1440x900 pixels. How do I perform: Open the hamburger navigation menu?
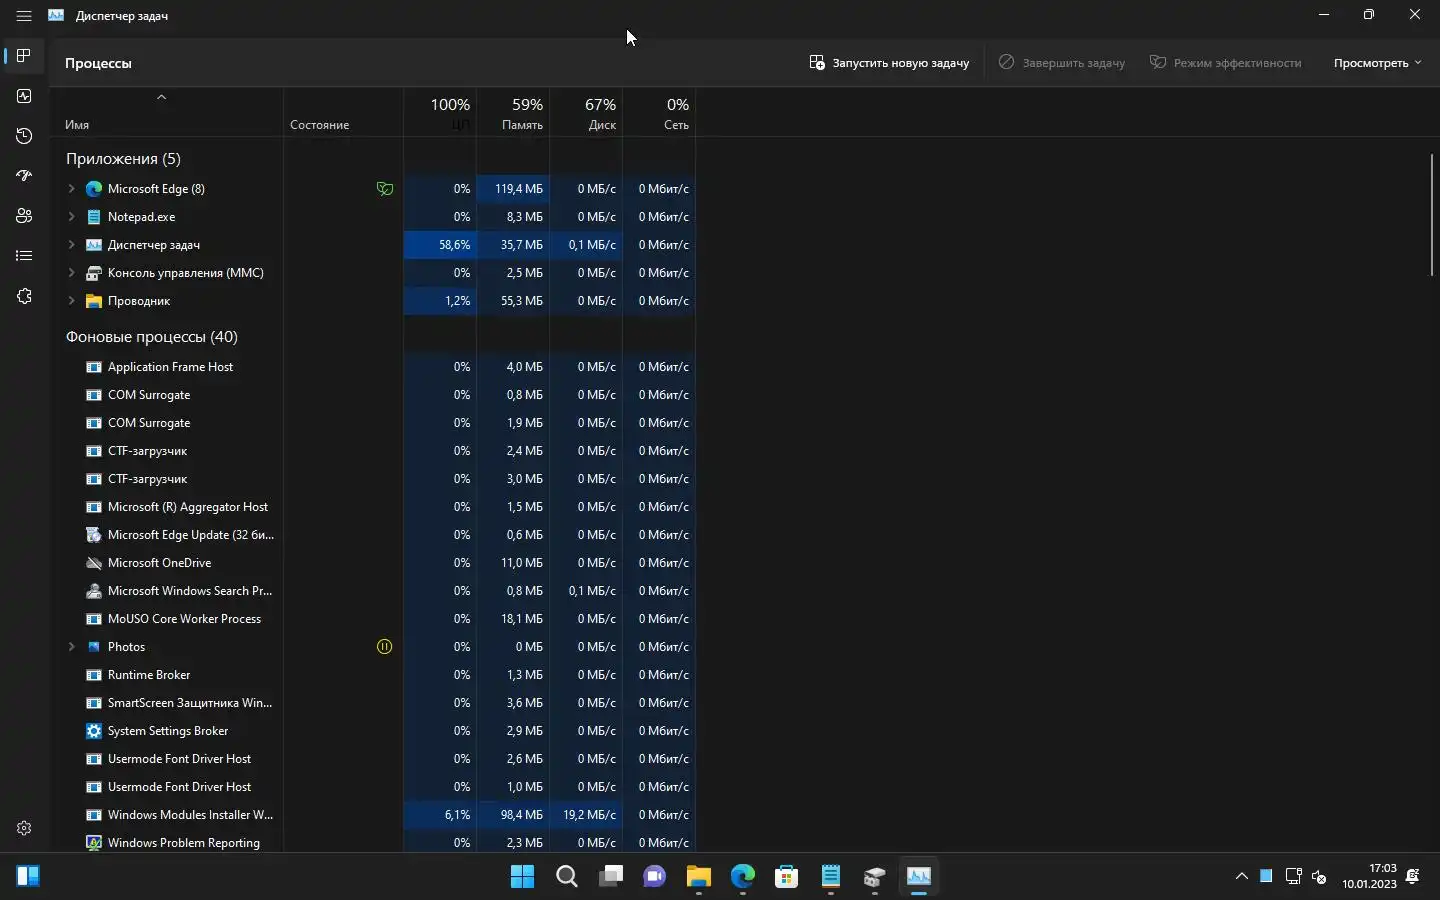coord(24,16)
